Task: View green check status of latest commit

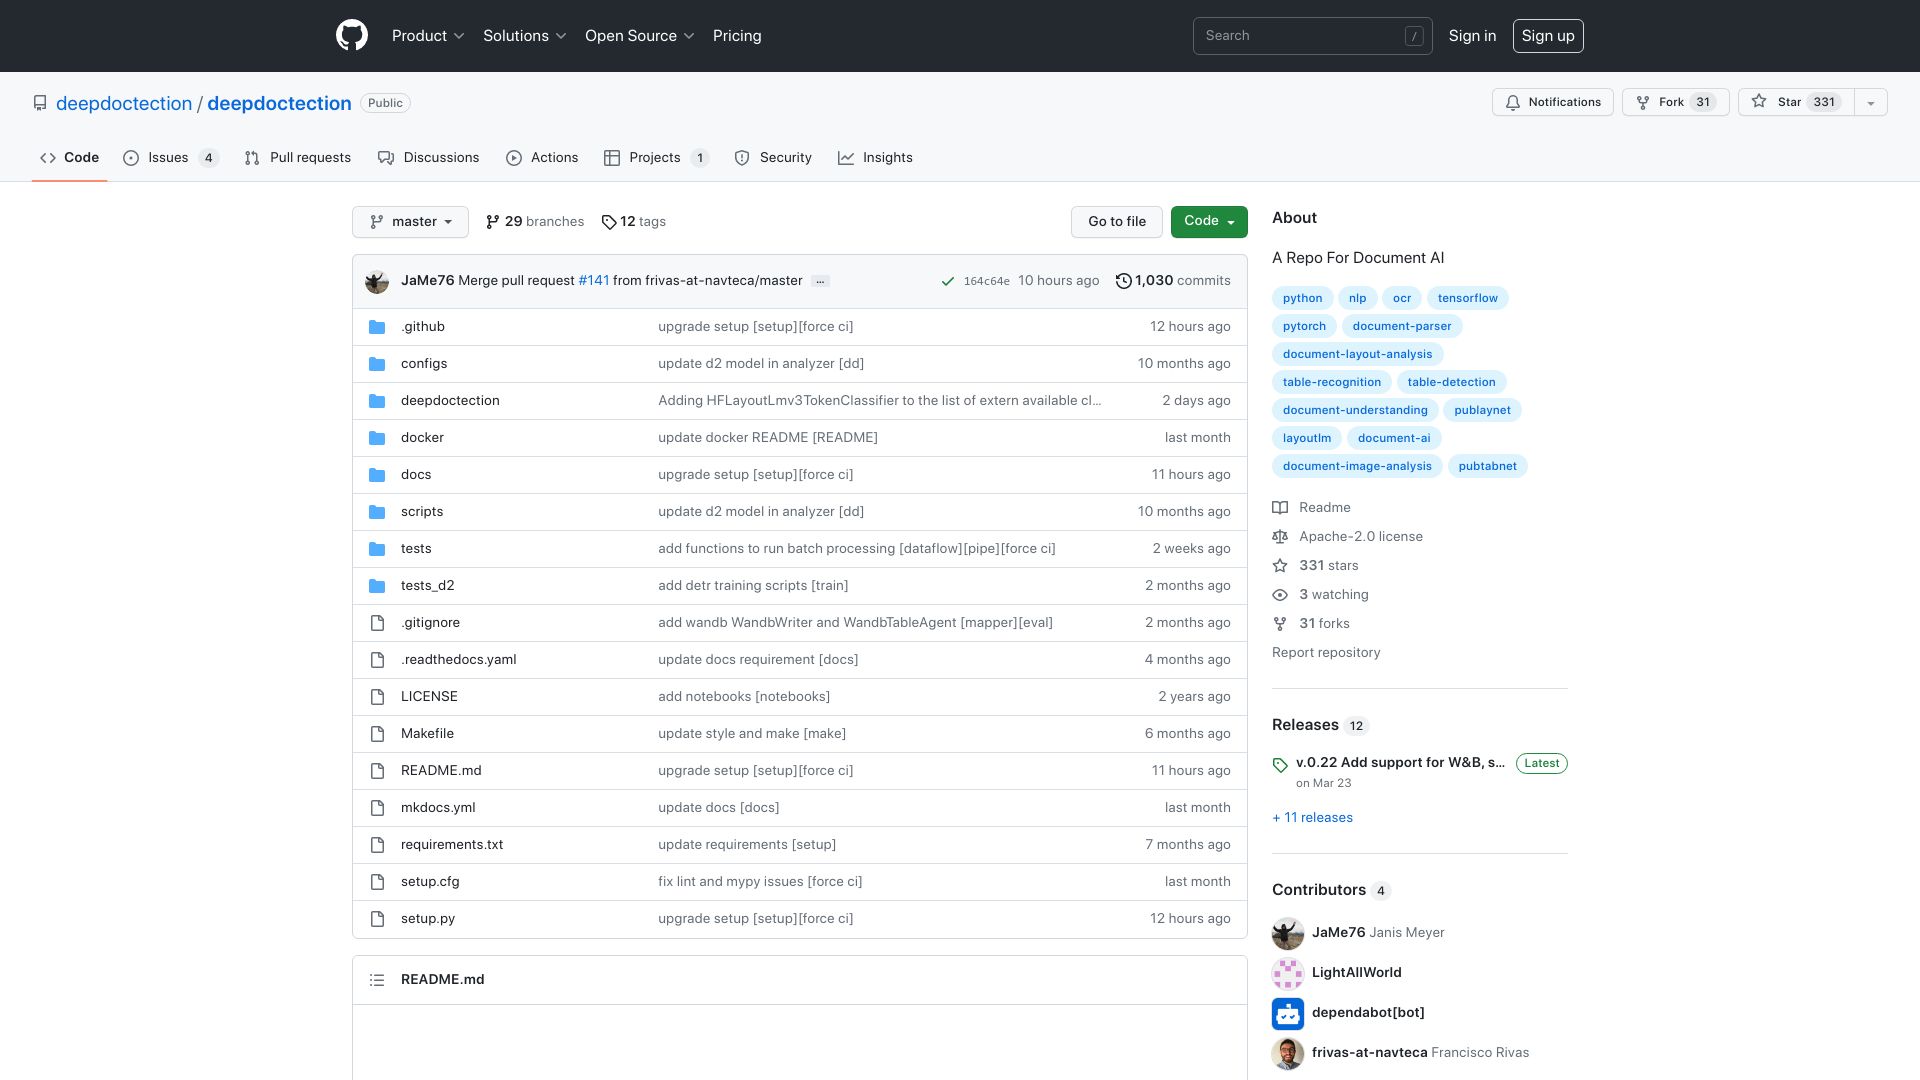Action: (947, 281)
